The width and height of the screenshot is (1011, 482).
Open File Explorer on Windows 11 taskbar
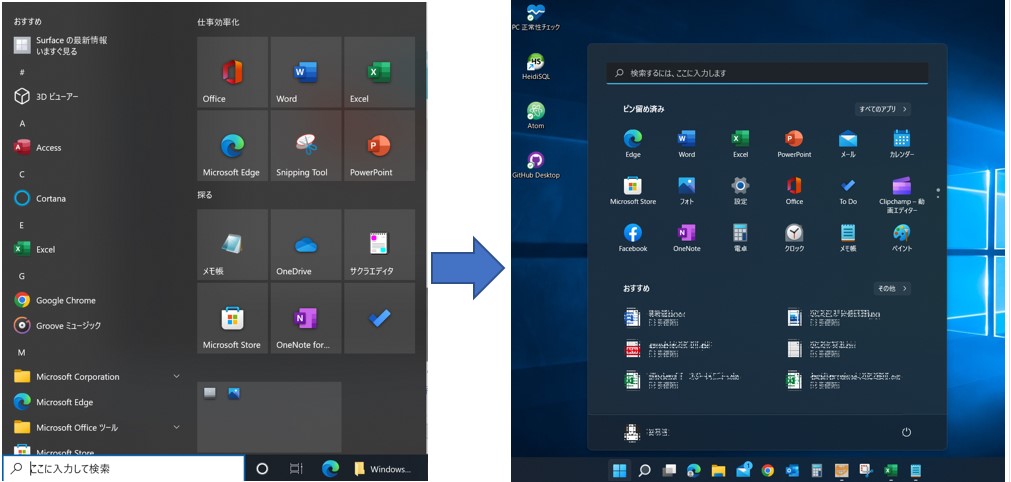[718, 470]
